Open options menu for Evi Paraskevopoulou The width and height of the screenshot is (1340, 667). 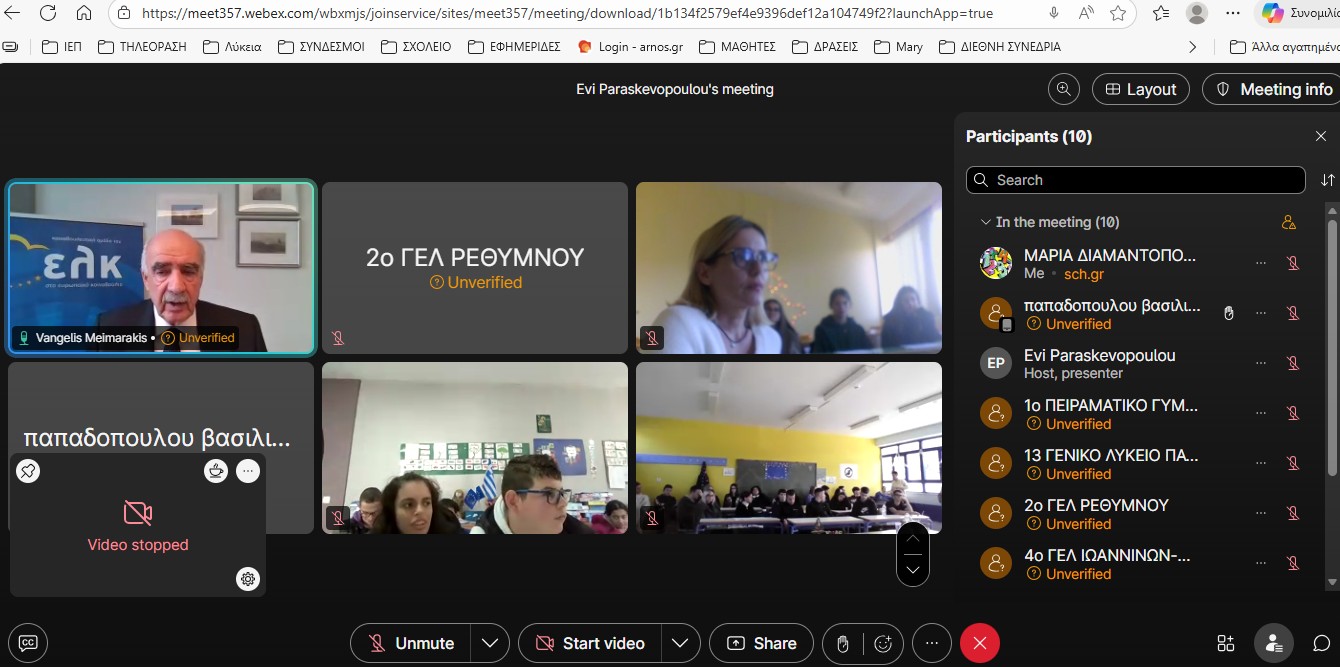[1260, 363]
